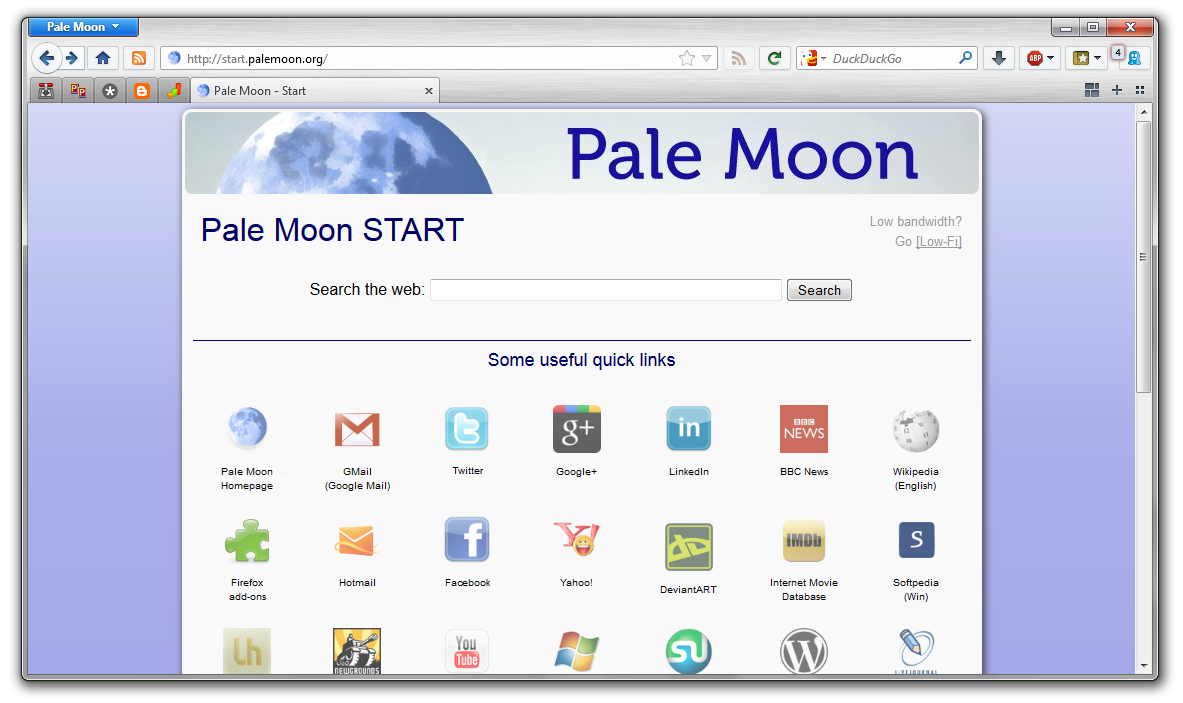Click the scrollbar up arrow
The image size is (1183, 703).
(x=1145, y=112)
